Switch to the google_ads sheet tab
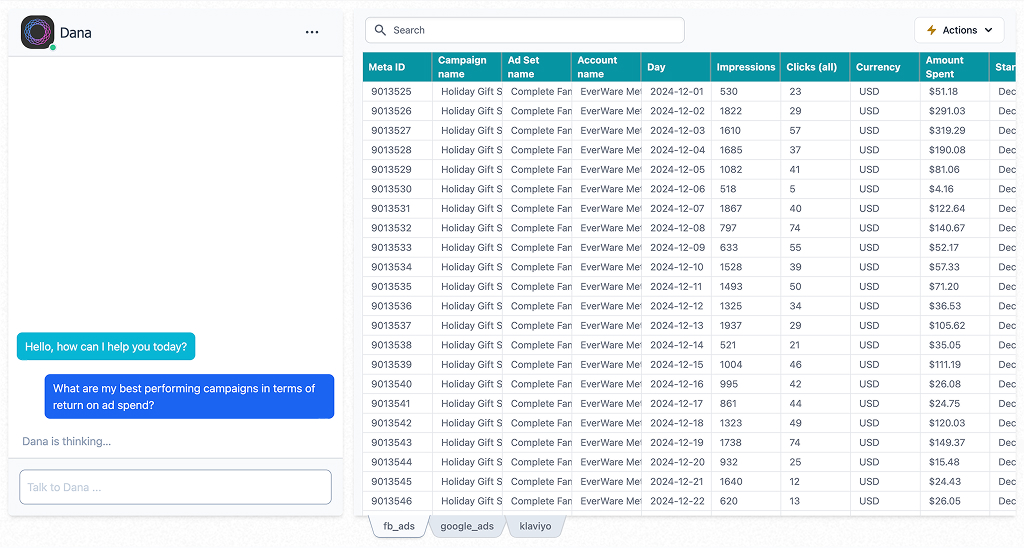Viewport: 1024px width, 548px height. 467,526
